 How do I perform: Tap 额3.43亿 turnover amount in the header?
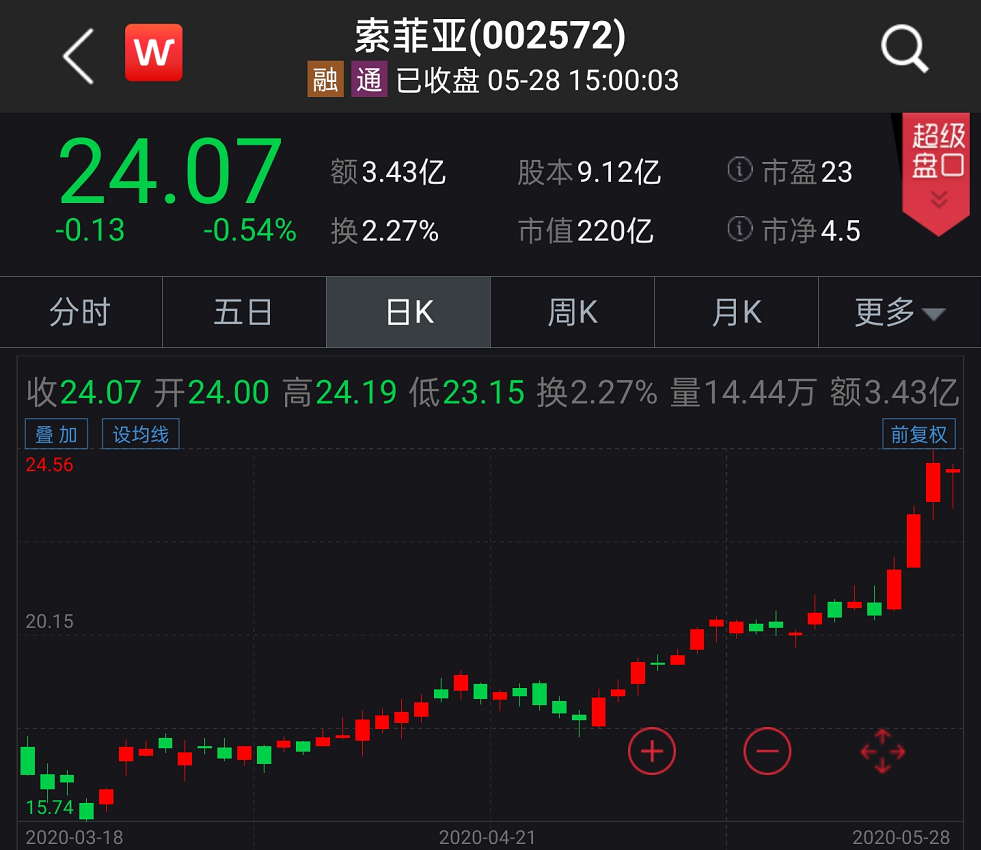point(388,172)
